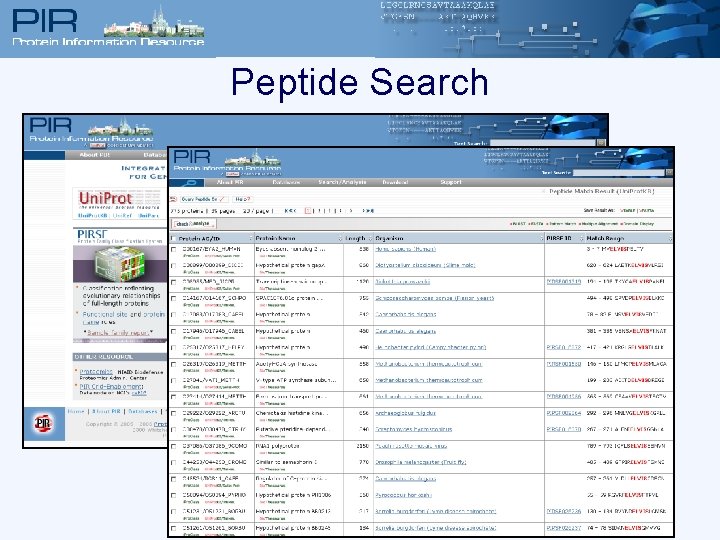
Task: Open the BLAST analysis link
Action: click(x=518, y=224)
